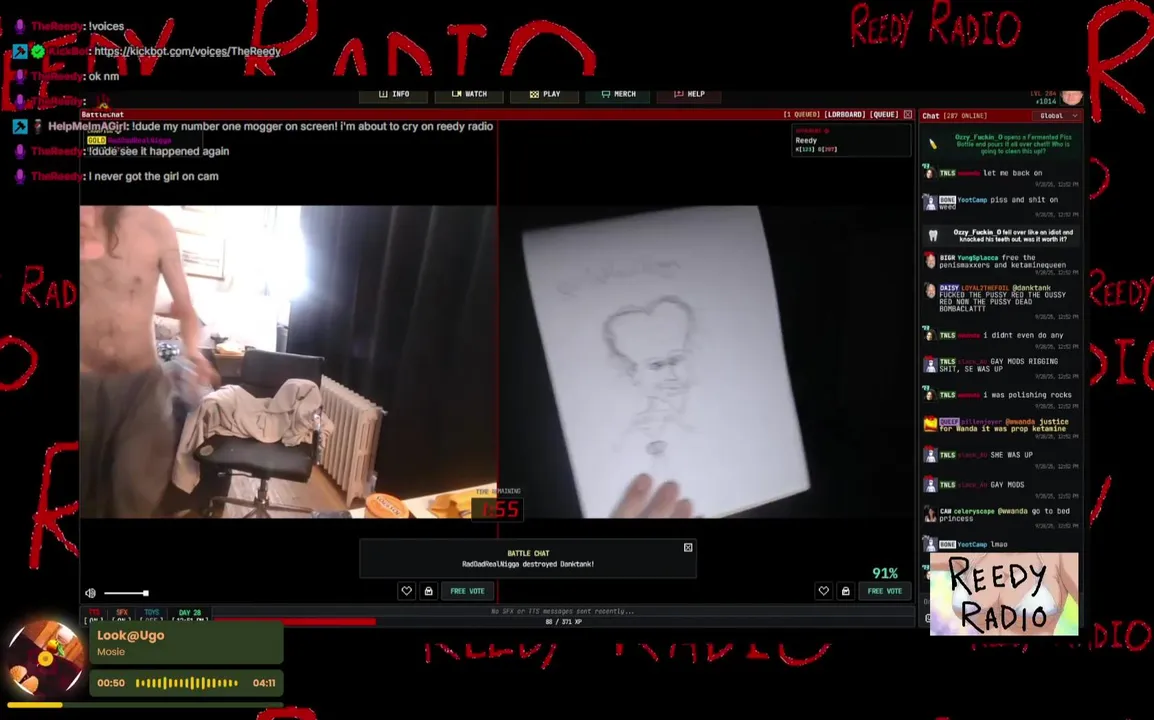
Task: Toggle the TOYS setting
Action: coord(152,615)
